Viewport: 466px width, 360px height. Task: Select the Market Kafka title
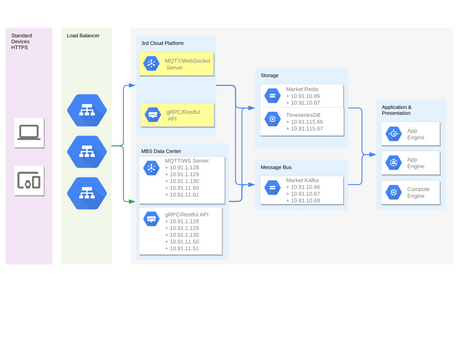pos(302,180)
